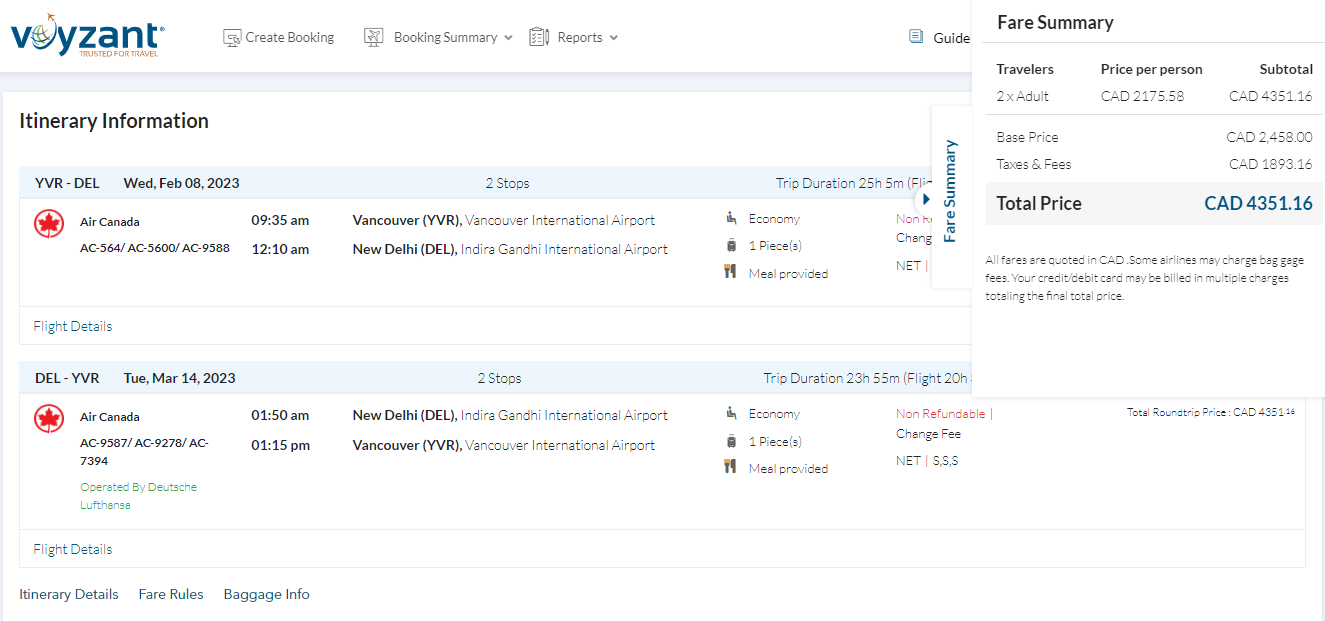Open the Itinerary Details link

tap(69, 594)
